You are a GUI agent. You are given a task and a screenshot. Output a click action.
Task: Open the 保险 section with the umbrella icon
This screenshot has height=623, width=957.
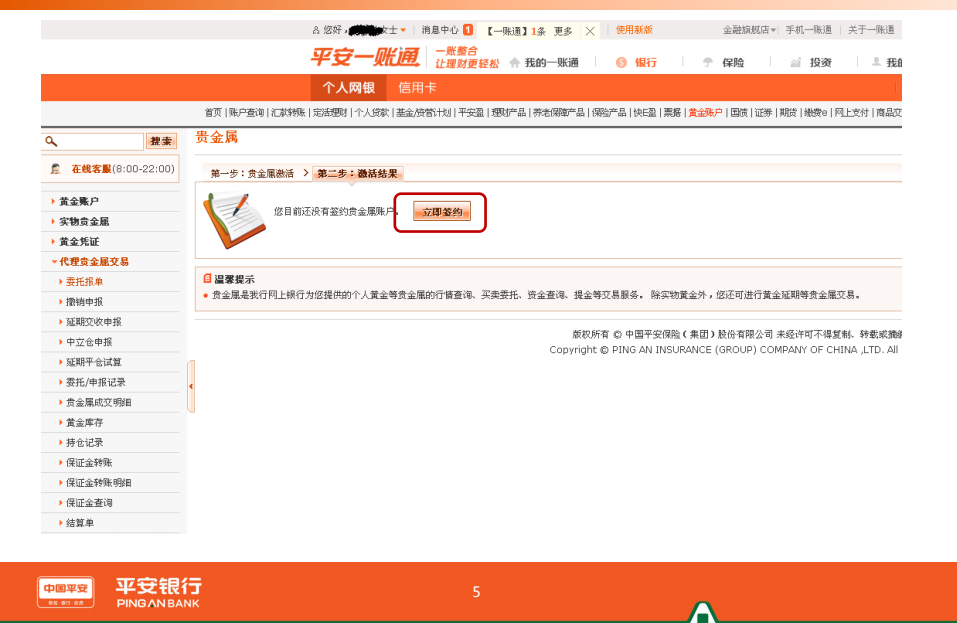pyautogui.click(x=724, y=62)
